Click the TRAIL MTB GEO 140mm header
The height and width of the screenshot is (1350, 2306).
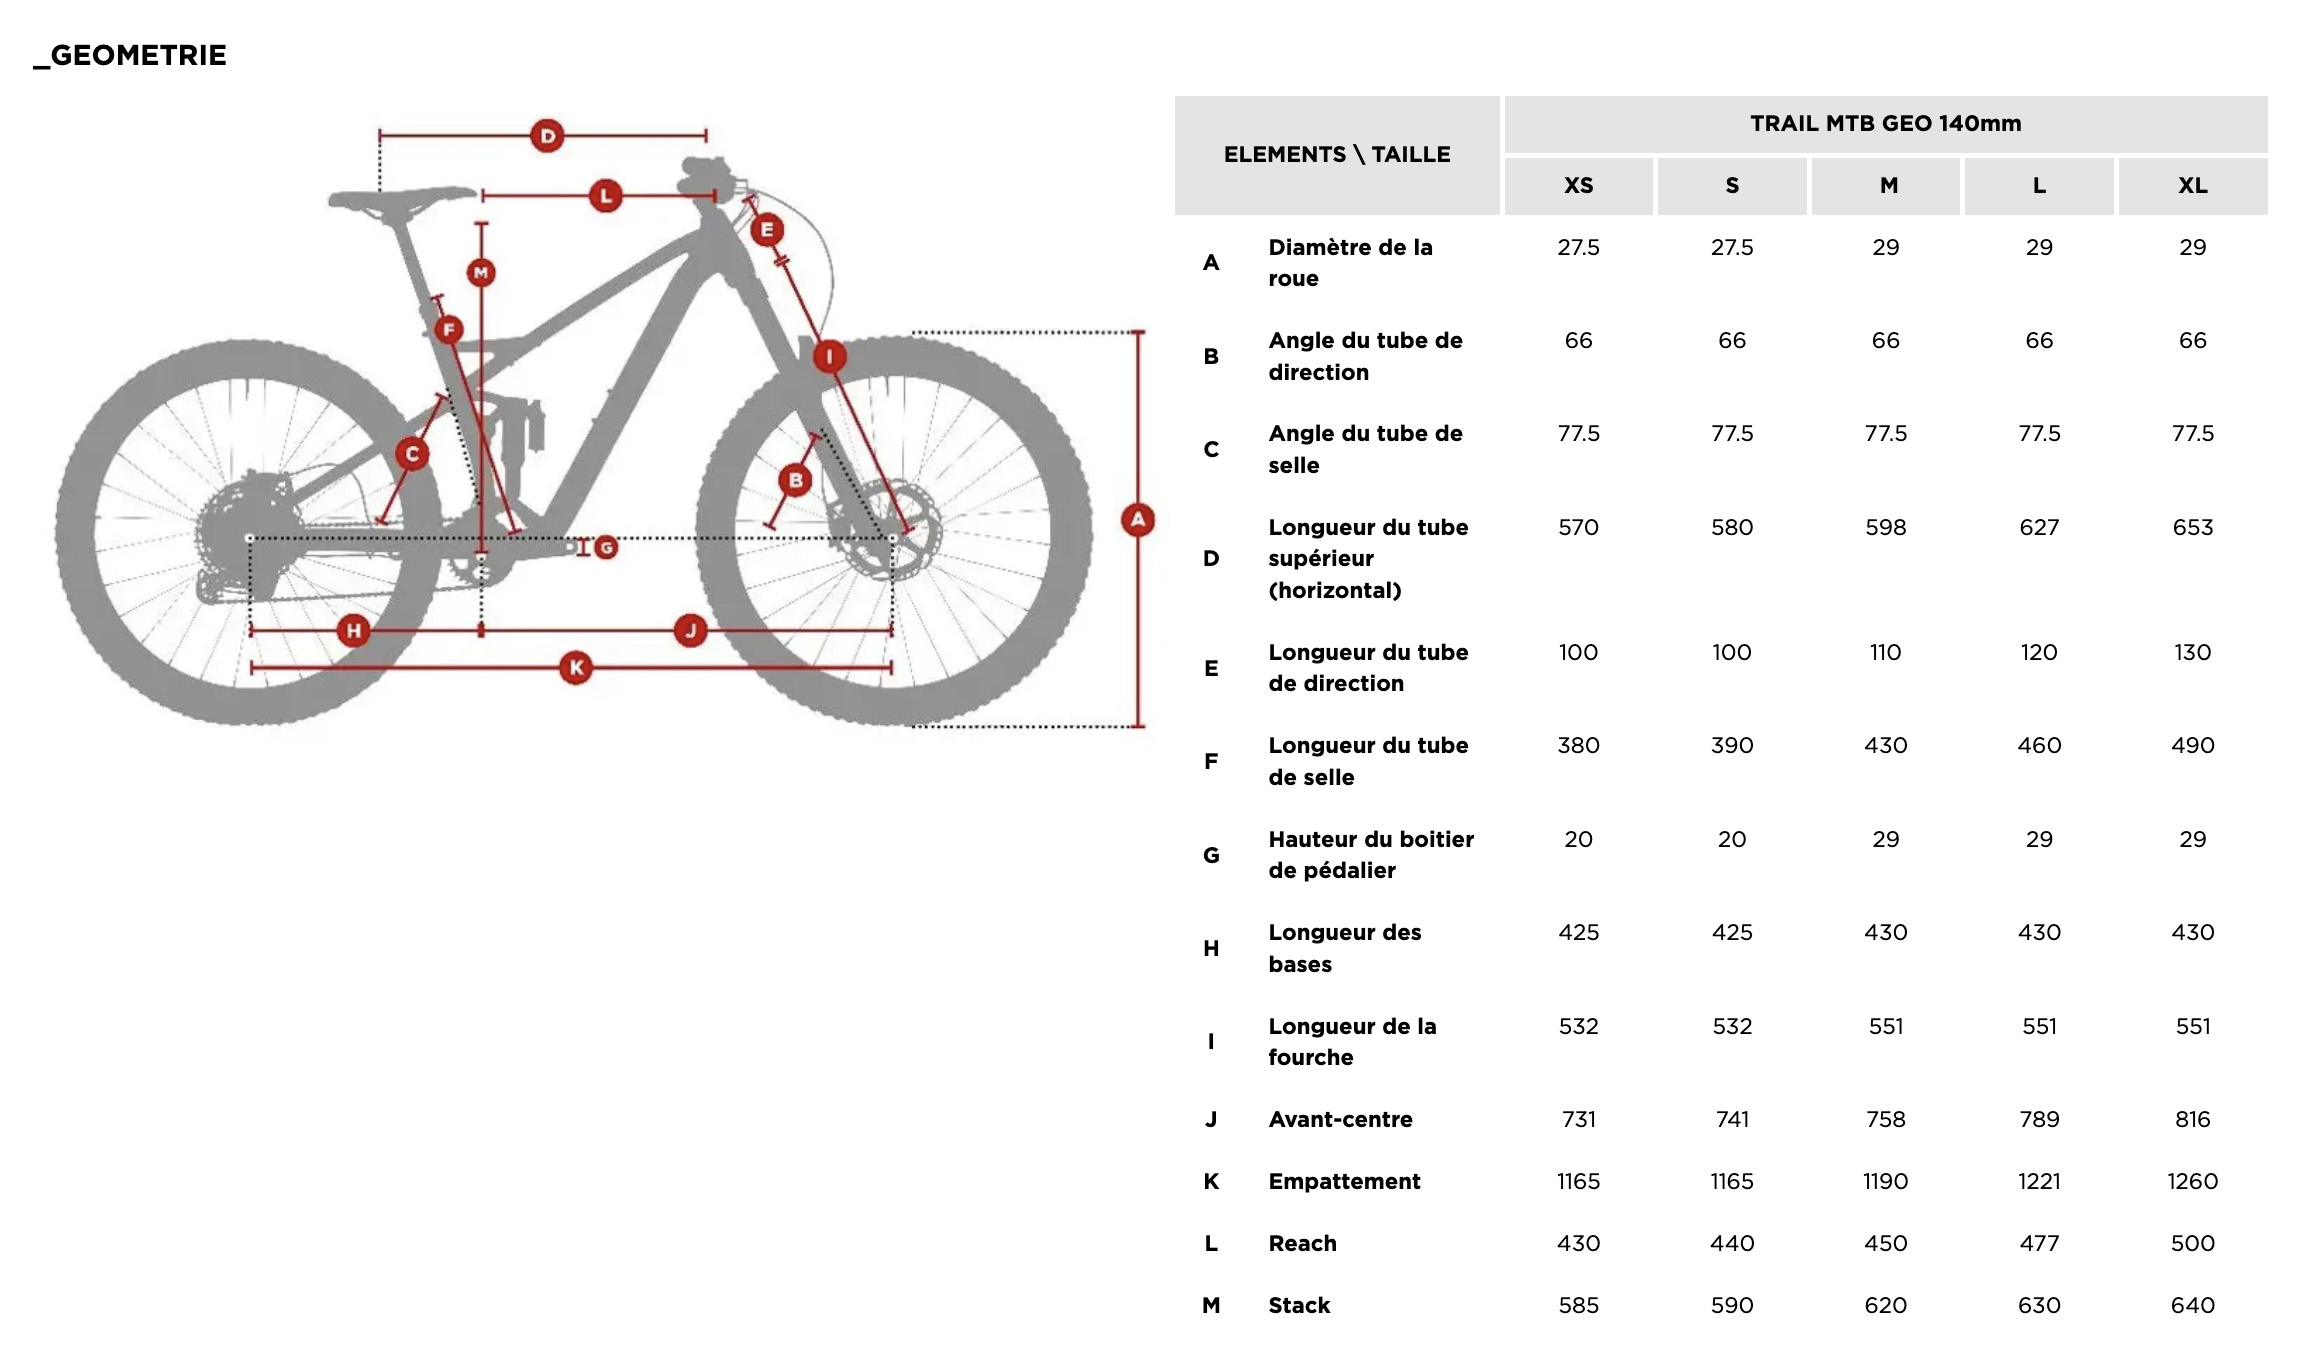pyautogui.click(x=1885, y=124)
